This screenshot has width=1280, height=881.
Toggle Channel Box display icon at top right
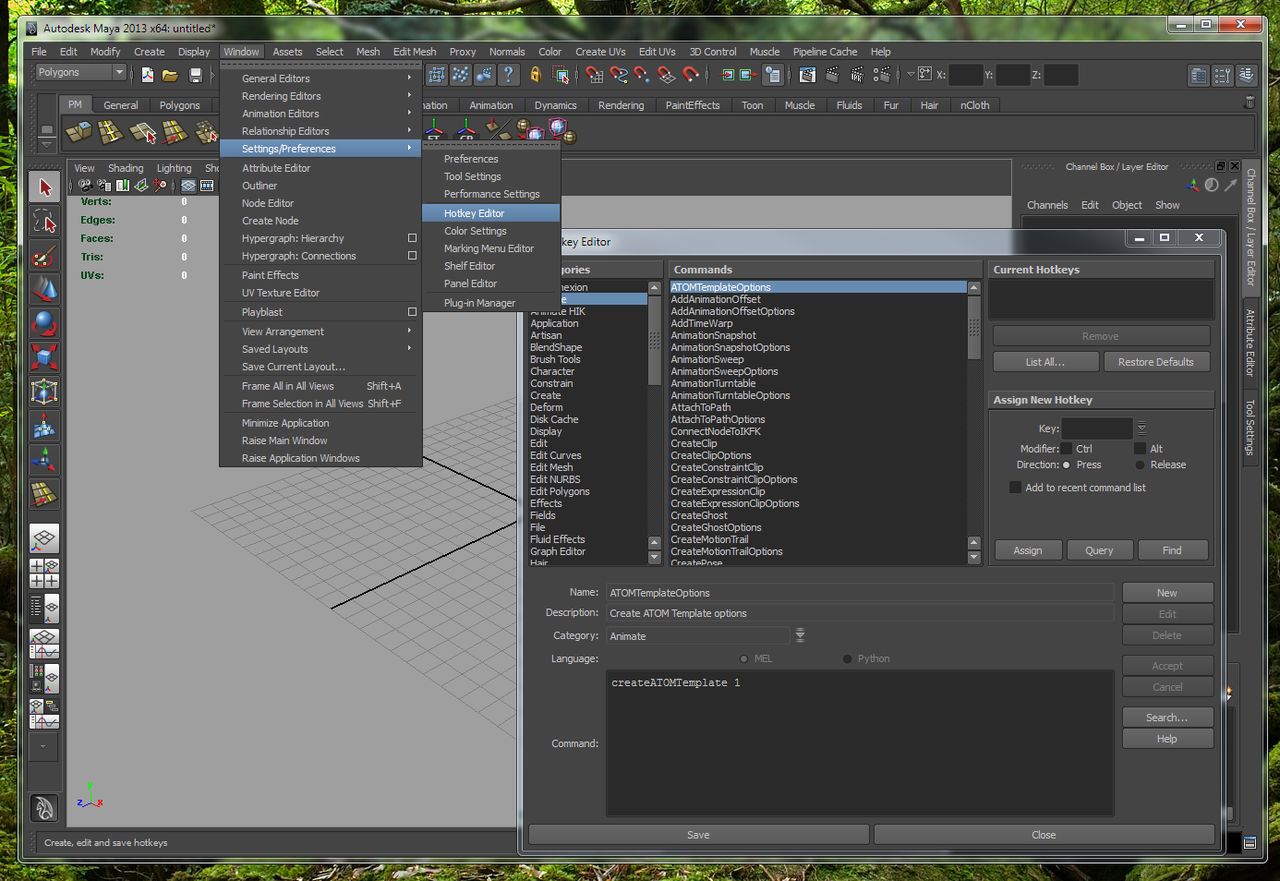click(1246, 75)
